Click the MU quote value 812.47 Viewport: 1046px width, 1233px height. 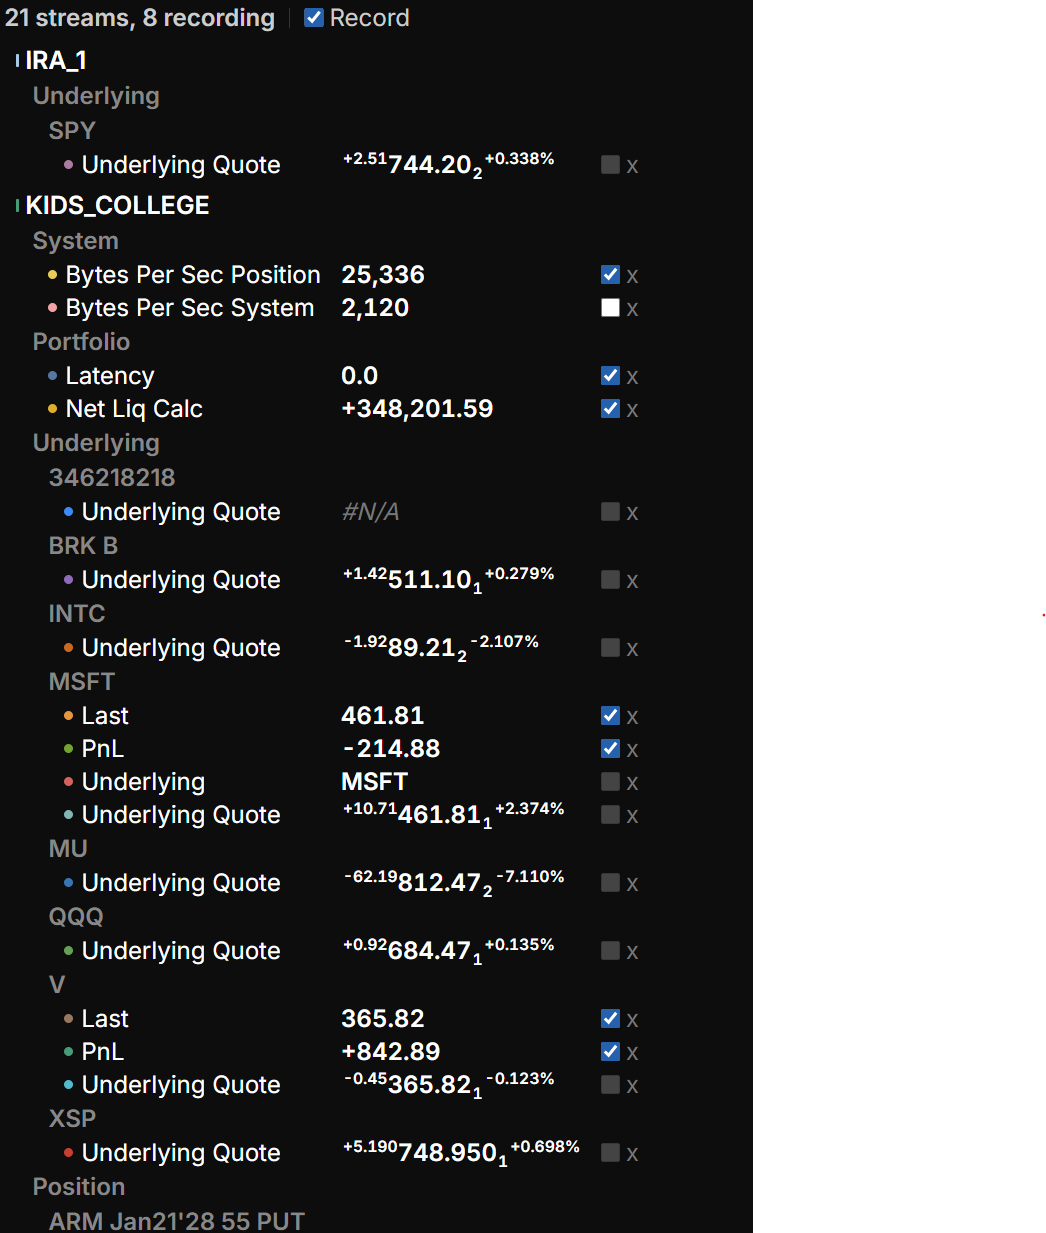[x=440, y=883]
